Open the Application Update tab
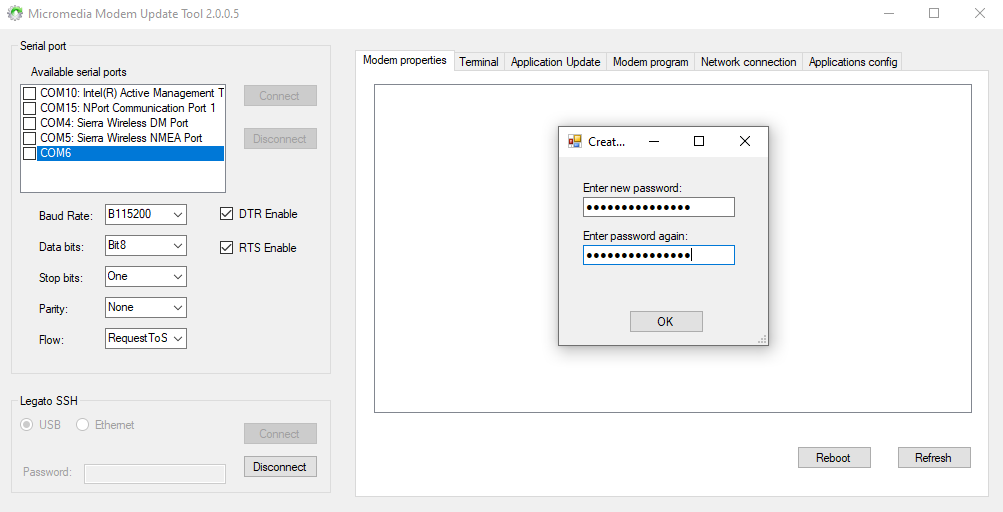The image size is (1003, 512). (x=555, y=62)
